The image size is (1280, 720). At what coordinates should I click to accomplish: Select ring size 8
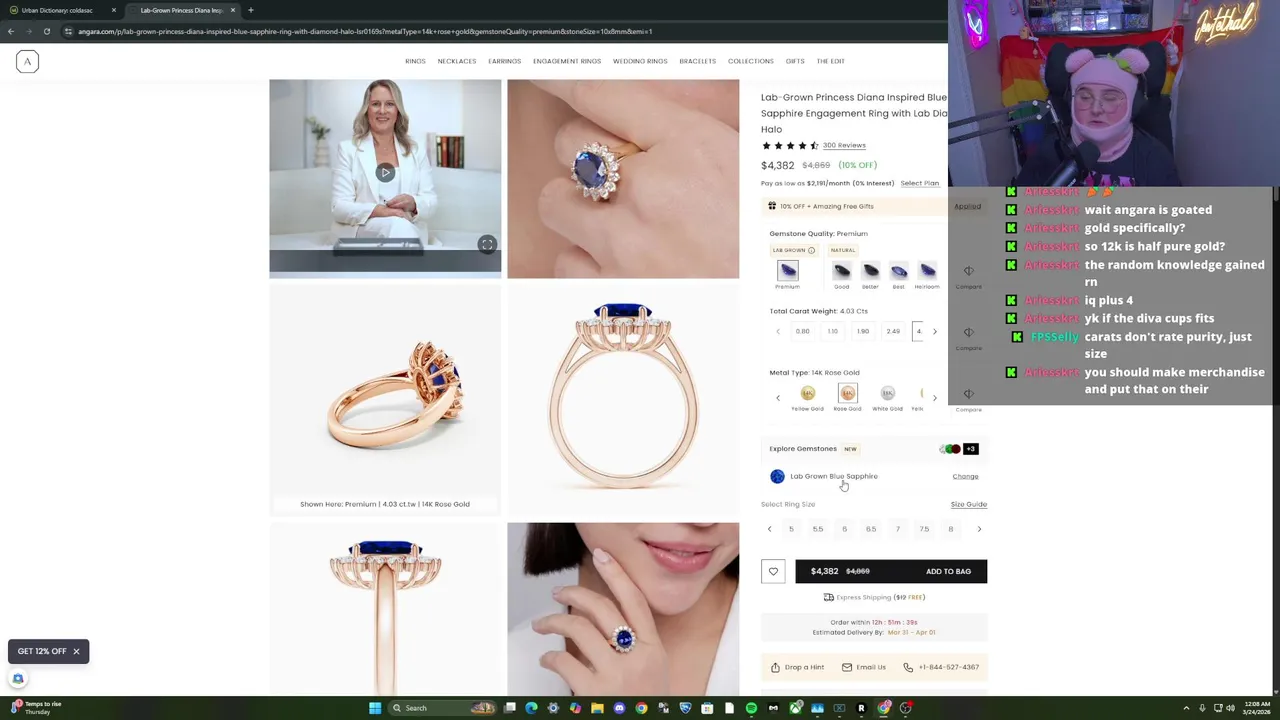pos(950,529)
